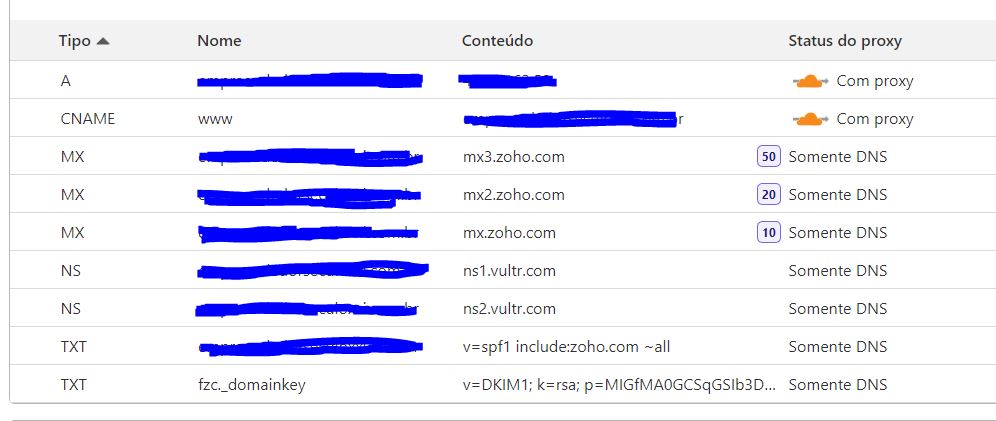Click the v=spf1 include:zoho.com TXT value
The height and width of the screenshot is (421, 996).
click(x=567, y=347)
